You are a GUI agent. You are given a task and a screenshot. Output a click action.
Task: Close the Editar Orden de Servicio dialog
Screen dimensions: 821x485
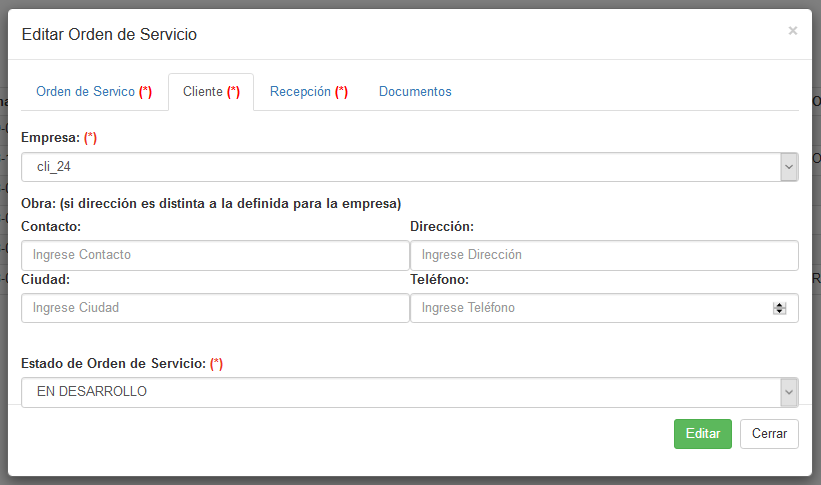pyautogui.click(x=792, y=31)
